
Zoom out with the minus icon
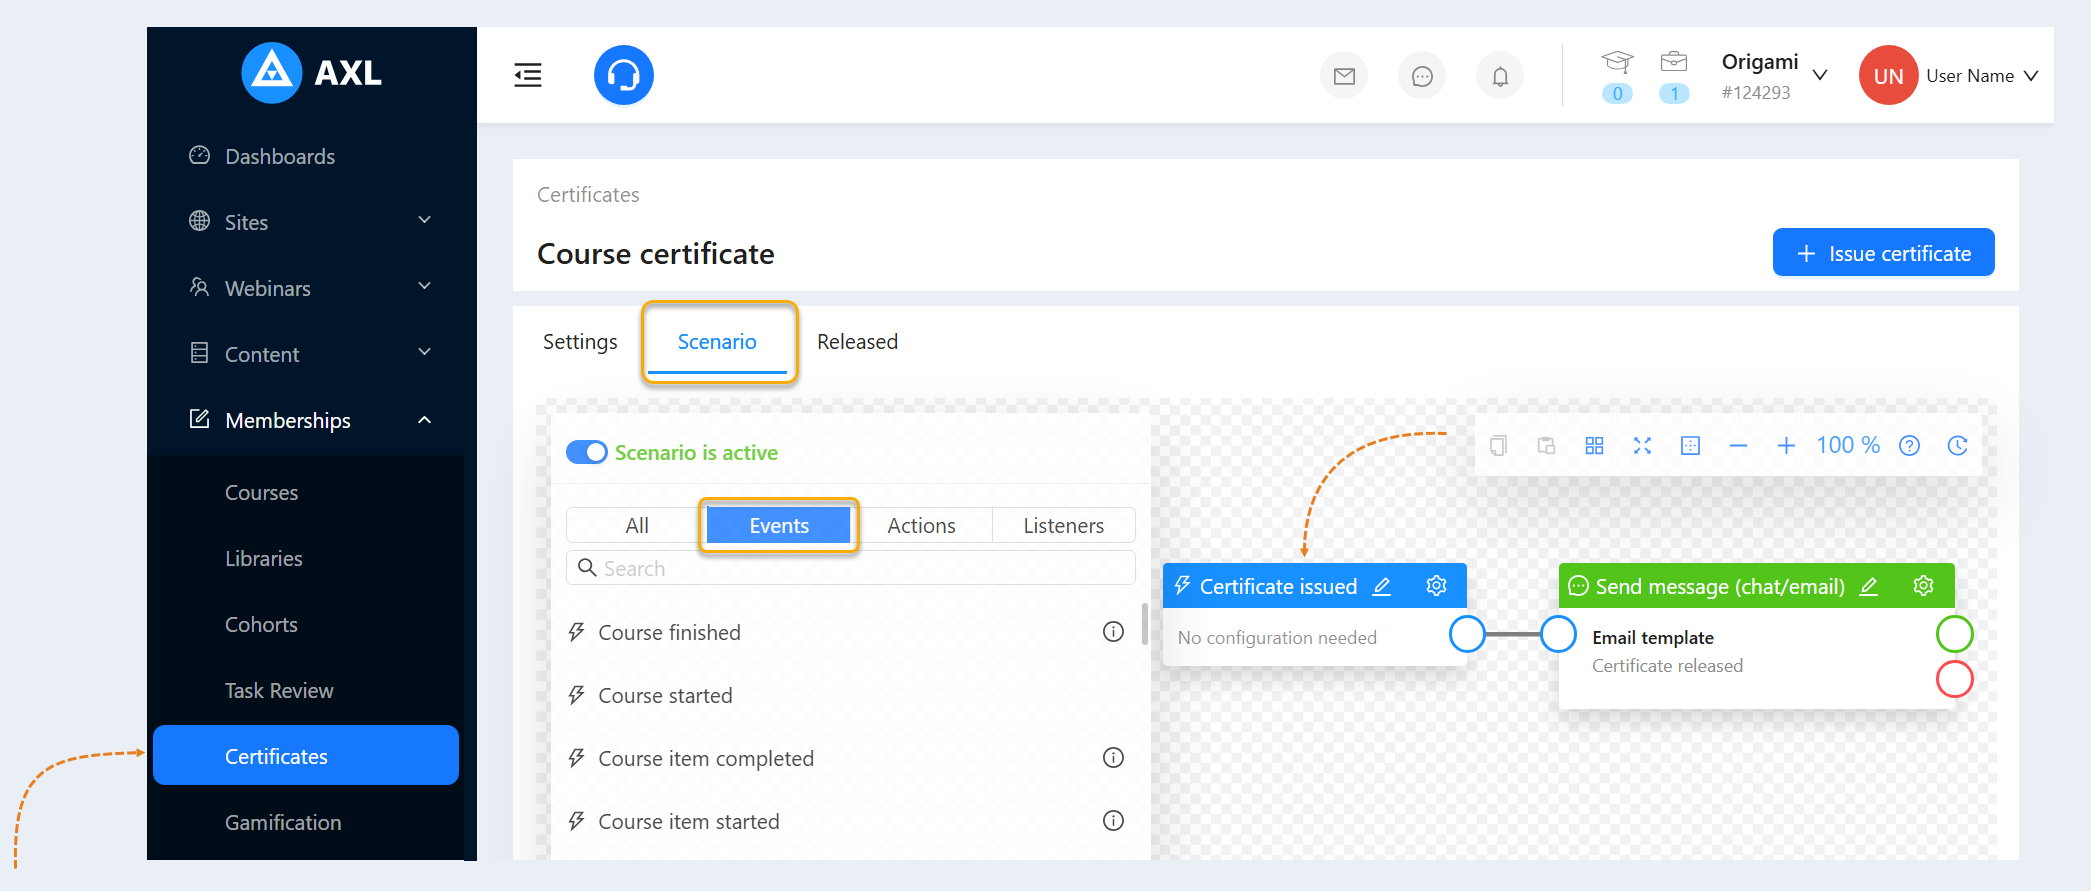1738,446
